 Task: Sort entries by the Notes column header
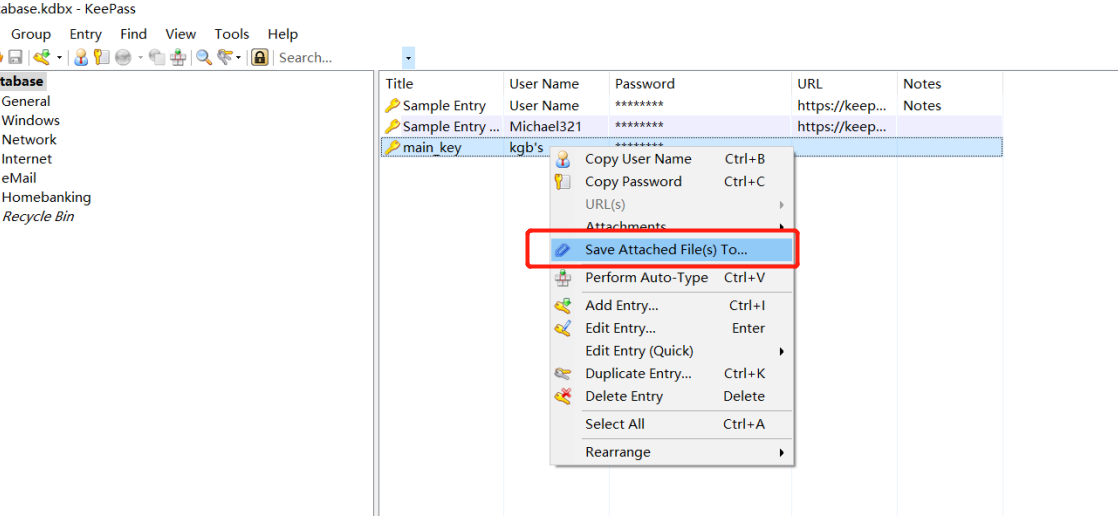[950, 83]
